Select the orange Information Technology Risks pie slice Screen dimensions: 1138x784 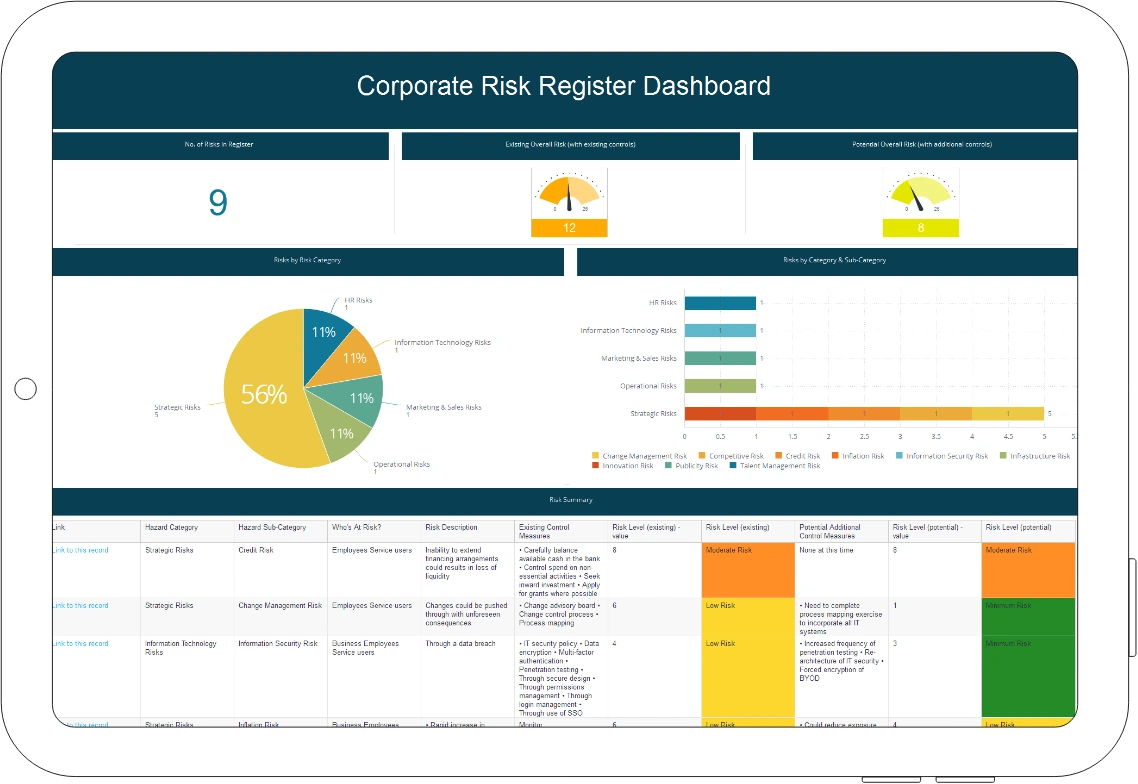354,357
